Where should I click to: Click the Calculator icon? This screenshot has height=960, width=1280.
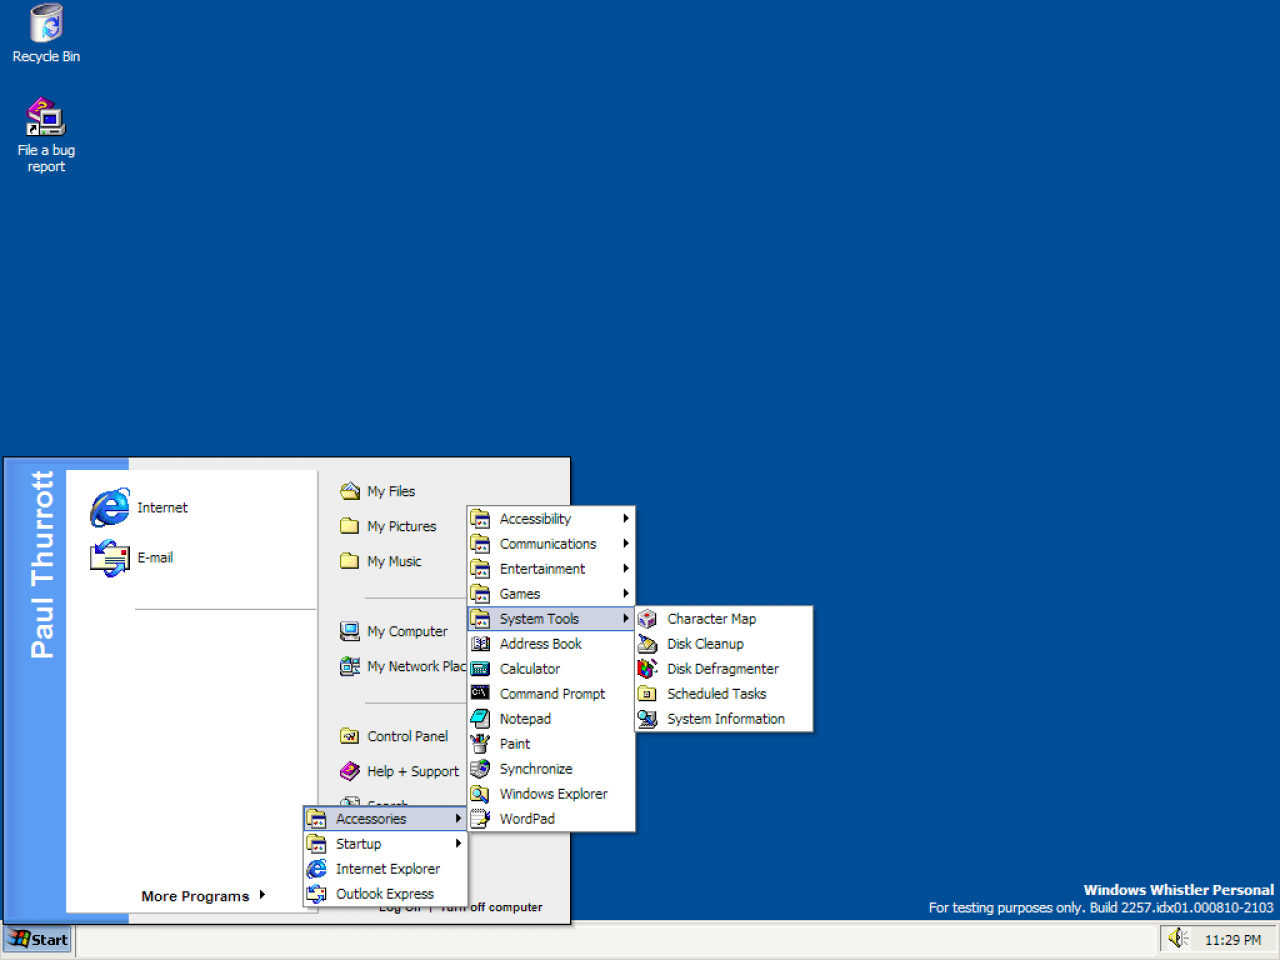(480, 669)
